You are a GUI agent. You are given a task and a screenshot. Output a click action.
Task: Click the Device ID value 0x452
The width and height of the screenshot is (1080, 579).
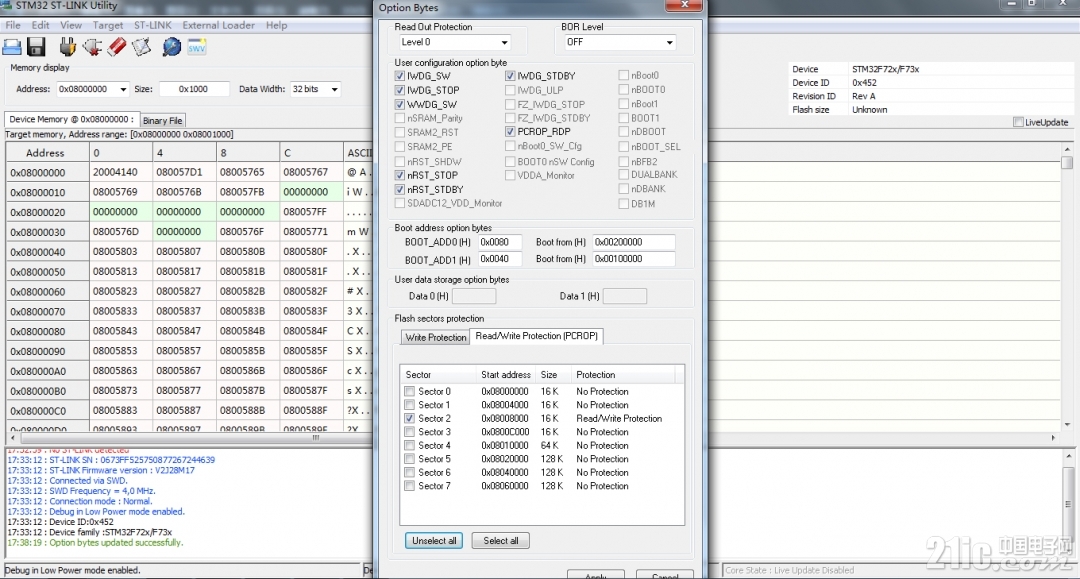864,83
